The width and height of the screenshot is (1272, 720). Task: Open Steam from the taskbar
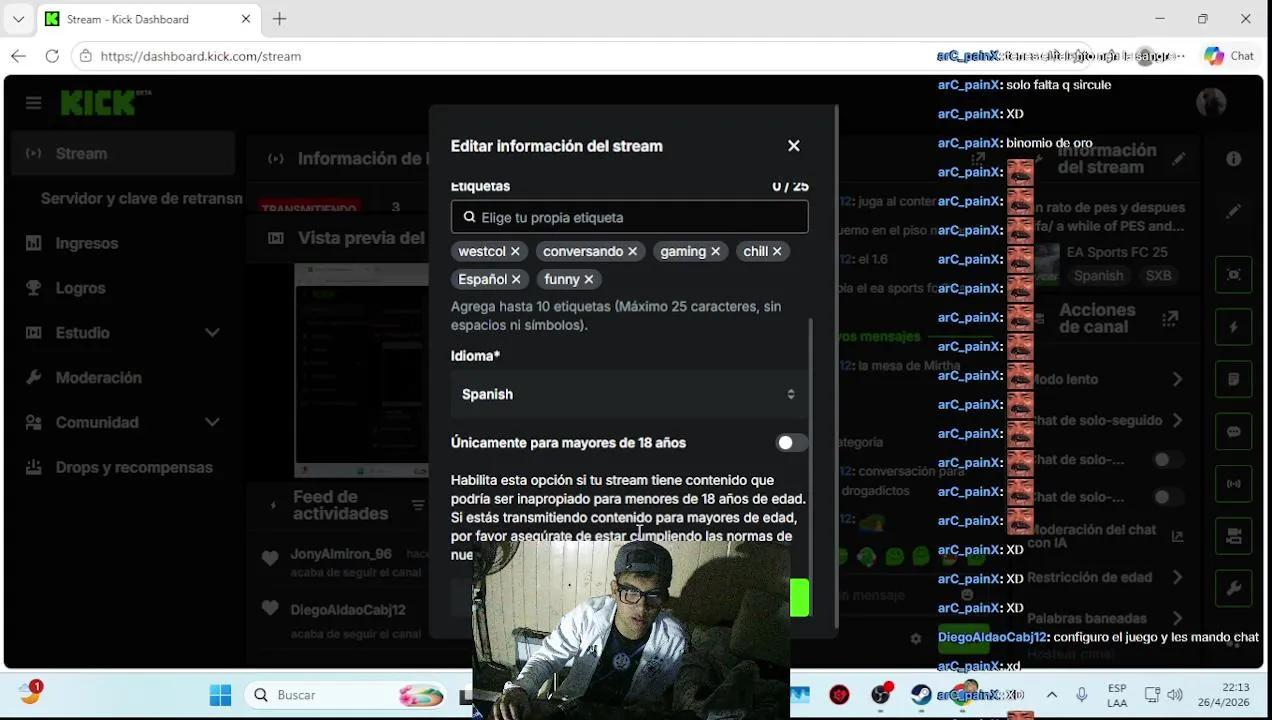click(x=921, y=695)
